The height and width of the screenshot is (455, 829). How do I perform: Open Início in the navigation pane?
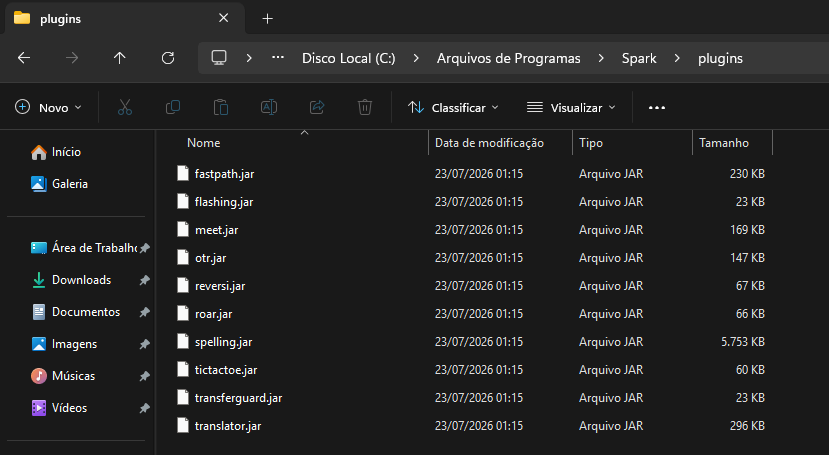[56, 152]
